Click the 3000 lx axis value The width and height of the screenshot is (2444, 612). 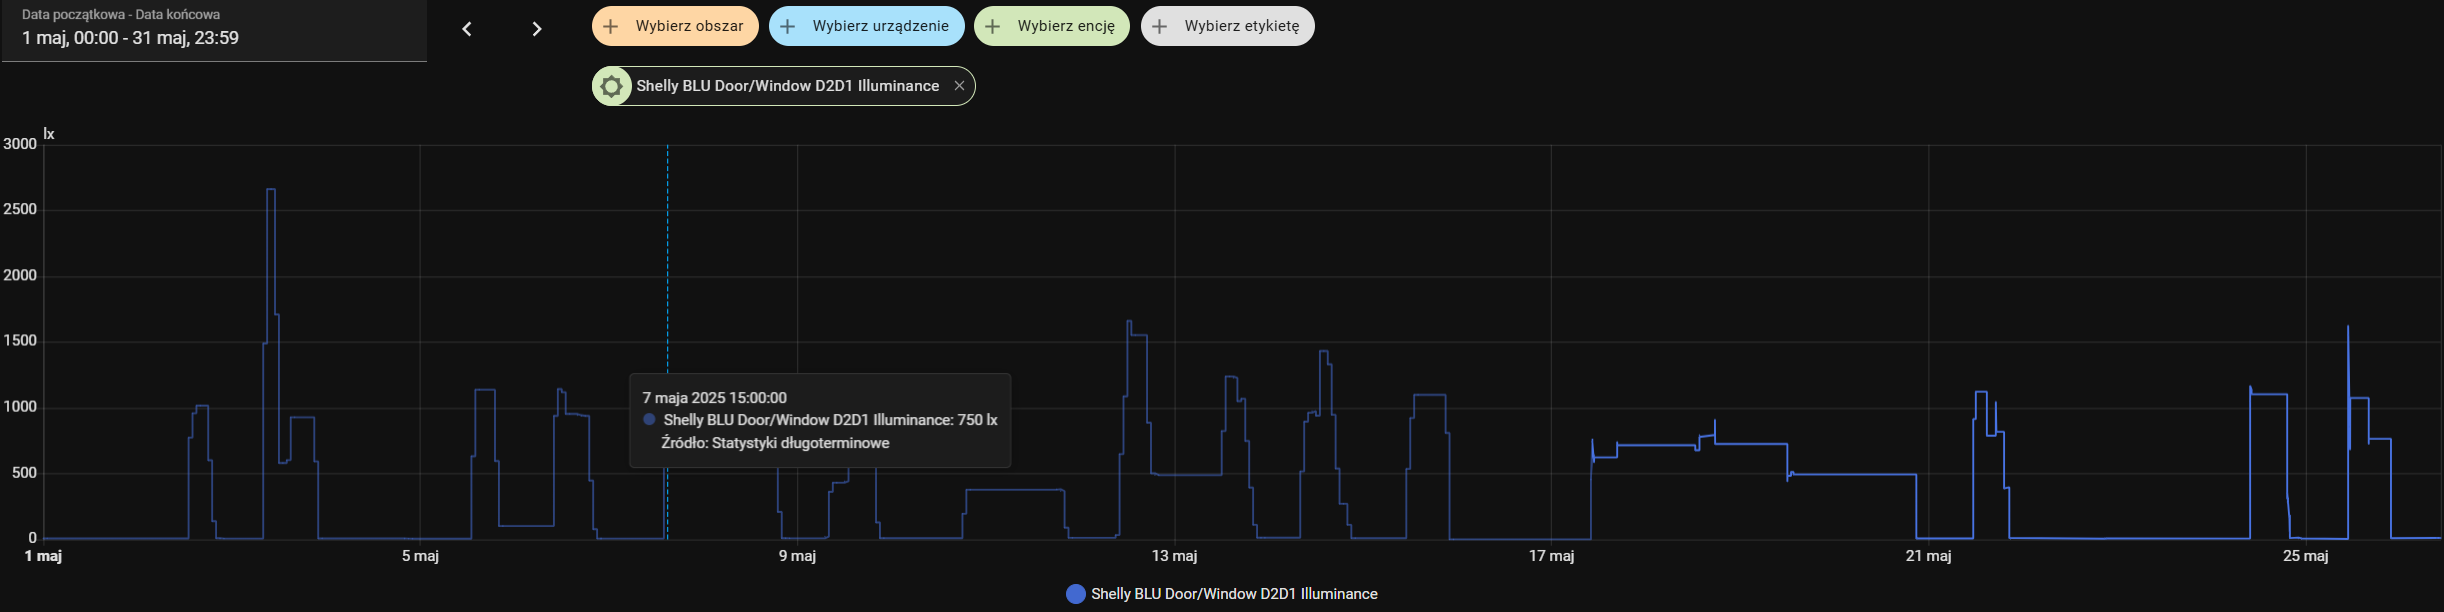coord(20,144)
